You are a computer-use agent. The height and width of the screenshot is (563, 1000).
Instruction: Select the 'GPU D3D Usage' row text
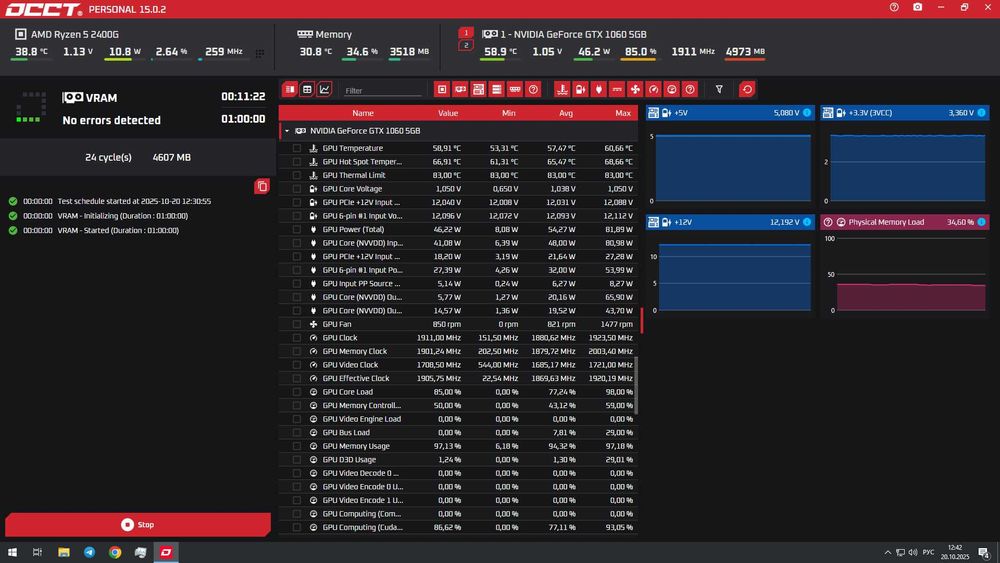[349, 459]
